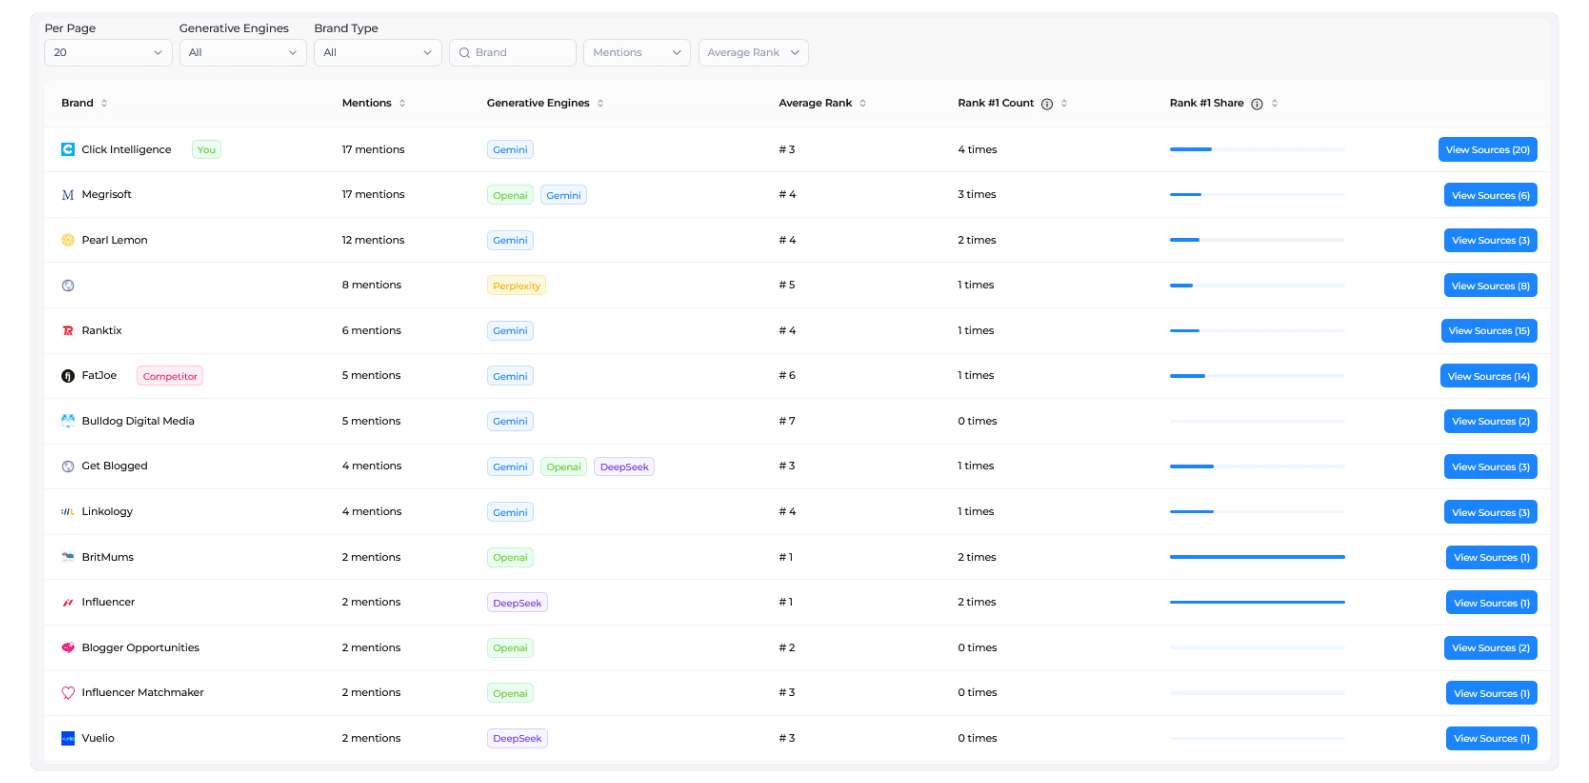This screenshot has height=783, width=1589.
Task: Click the Perplexity engine tag
Action: coord(516,286)
